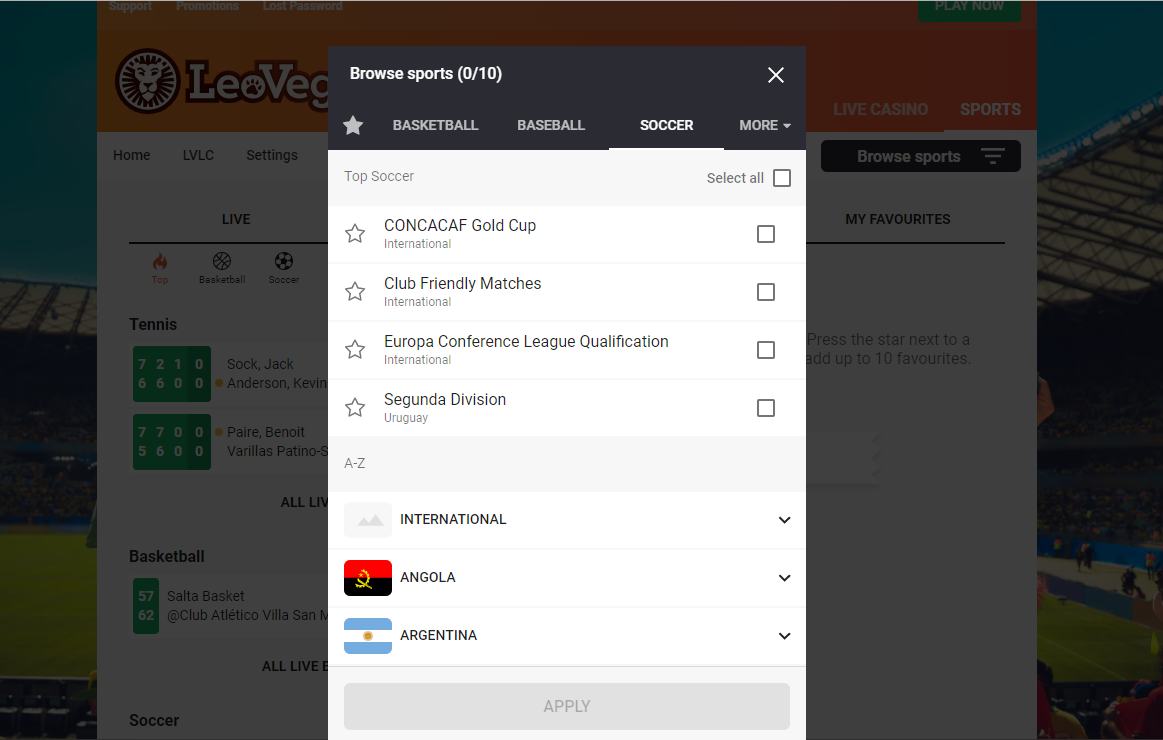
Task: Open the Salta Basket live game
Action: [x=230, y=606]
